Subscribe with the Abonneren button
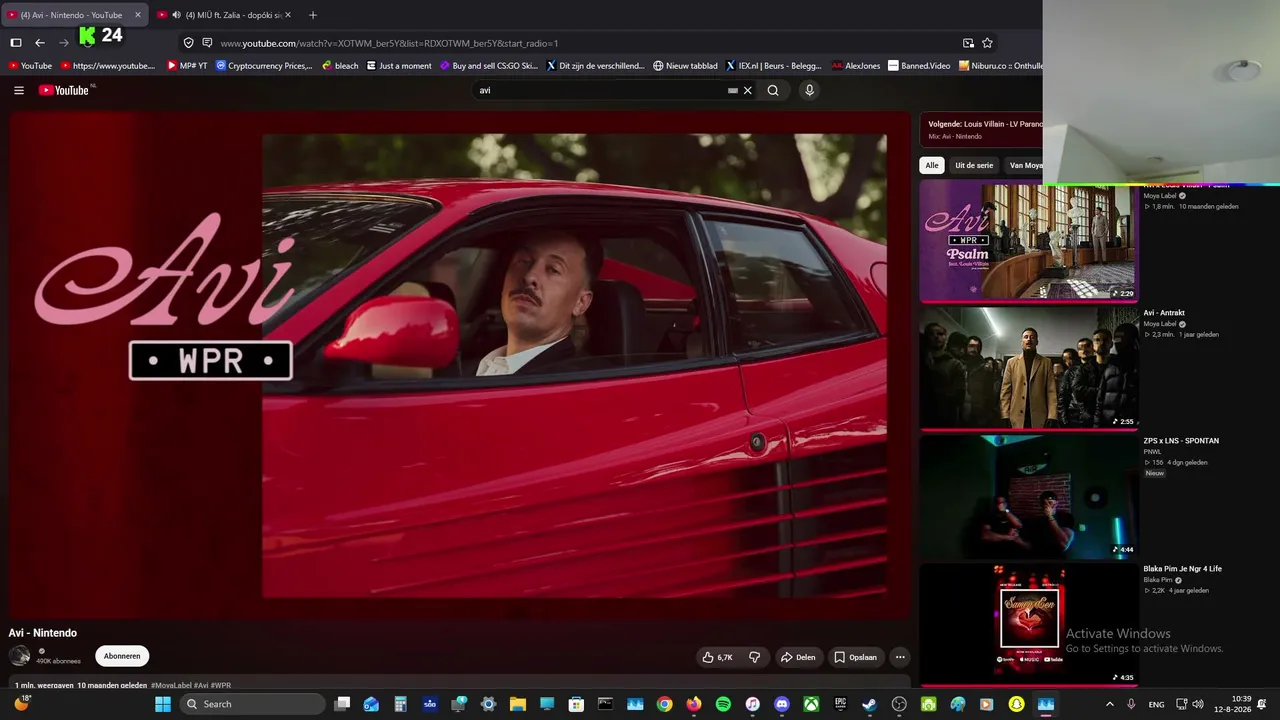 [x=122, y=656]
